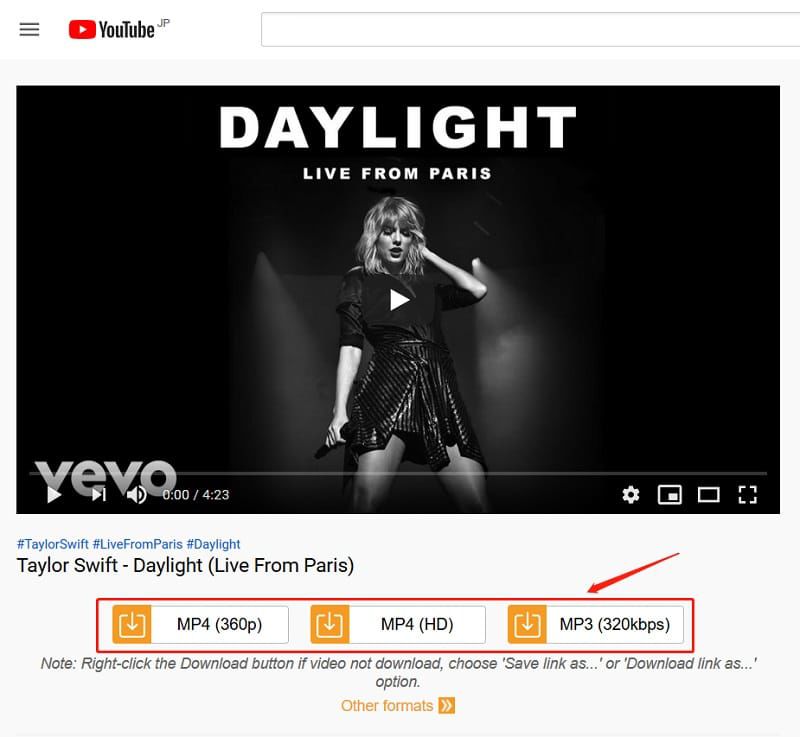This screenshot has height=737, width=800.
Task: Click the video progress bar
Action: (398, 474)
